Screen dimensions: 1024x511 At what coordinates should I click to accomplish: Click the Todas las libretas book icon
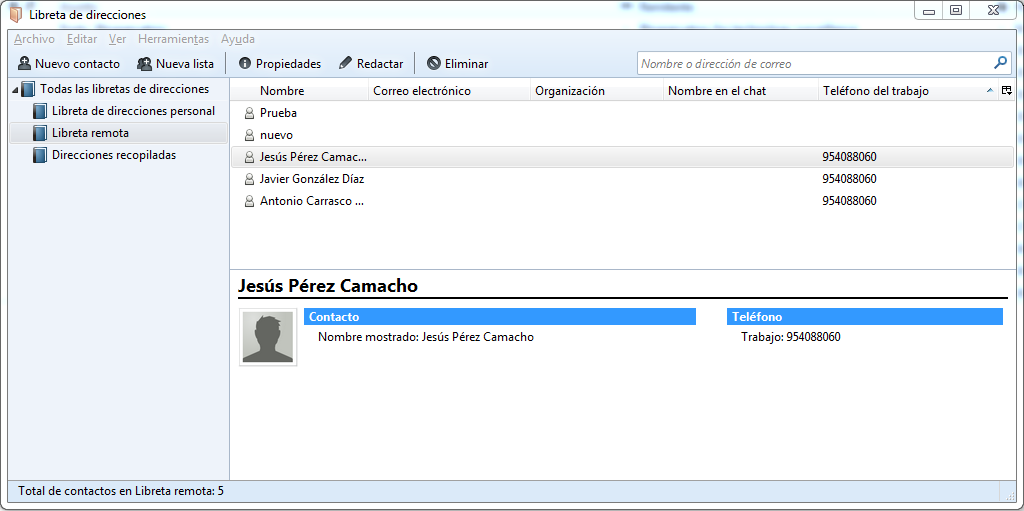coord(28,89)
